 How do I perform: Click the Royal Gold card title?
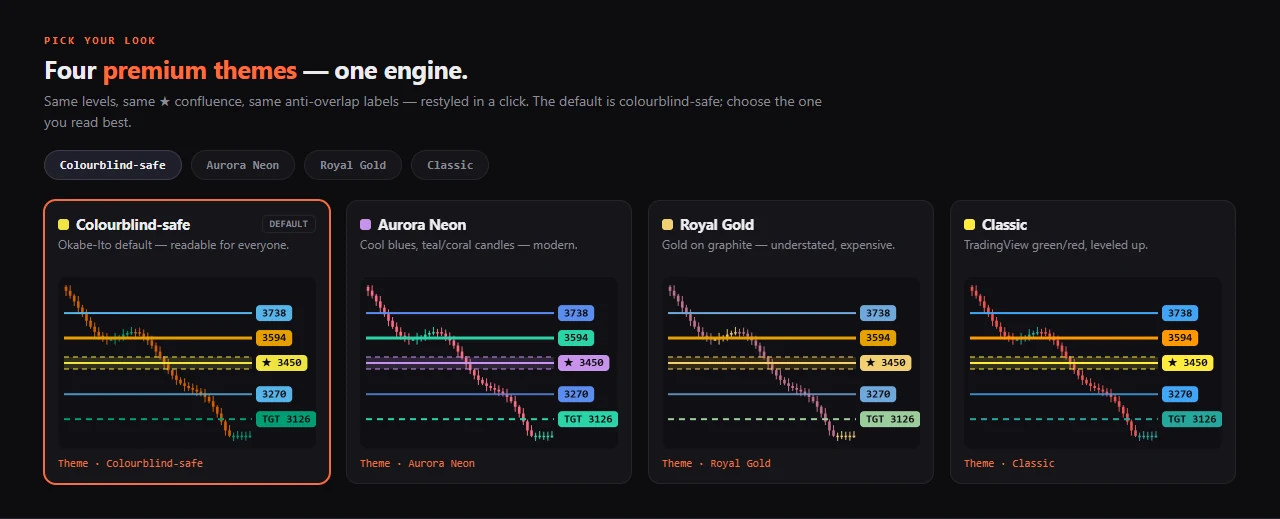point(717,225)
